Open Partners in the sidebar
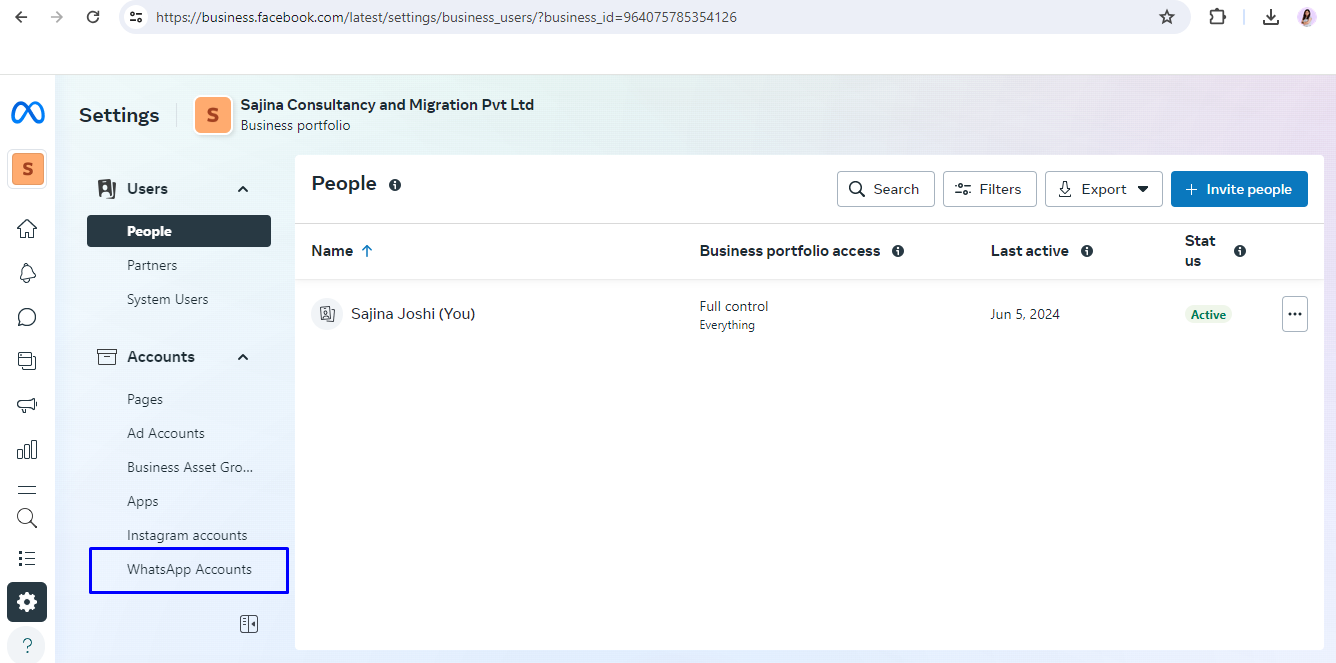The image size is (1336, 663). [152, 265]
